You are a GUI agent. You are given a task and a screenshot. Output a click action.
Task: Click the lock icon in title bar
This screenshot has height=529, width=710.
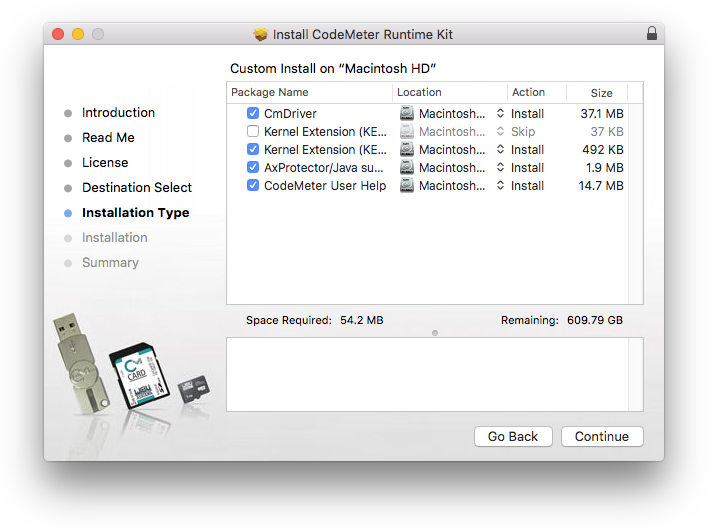[652, 34]
